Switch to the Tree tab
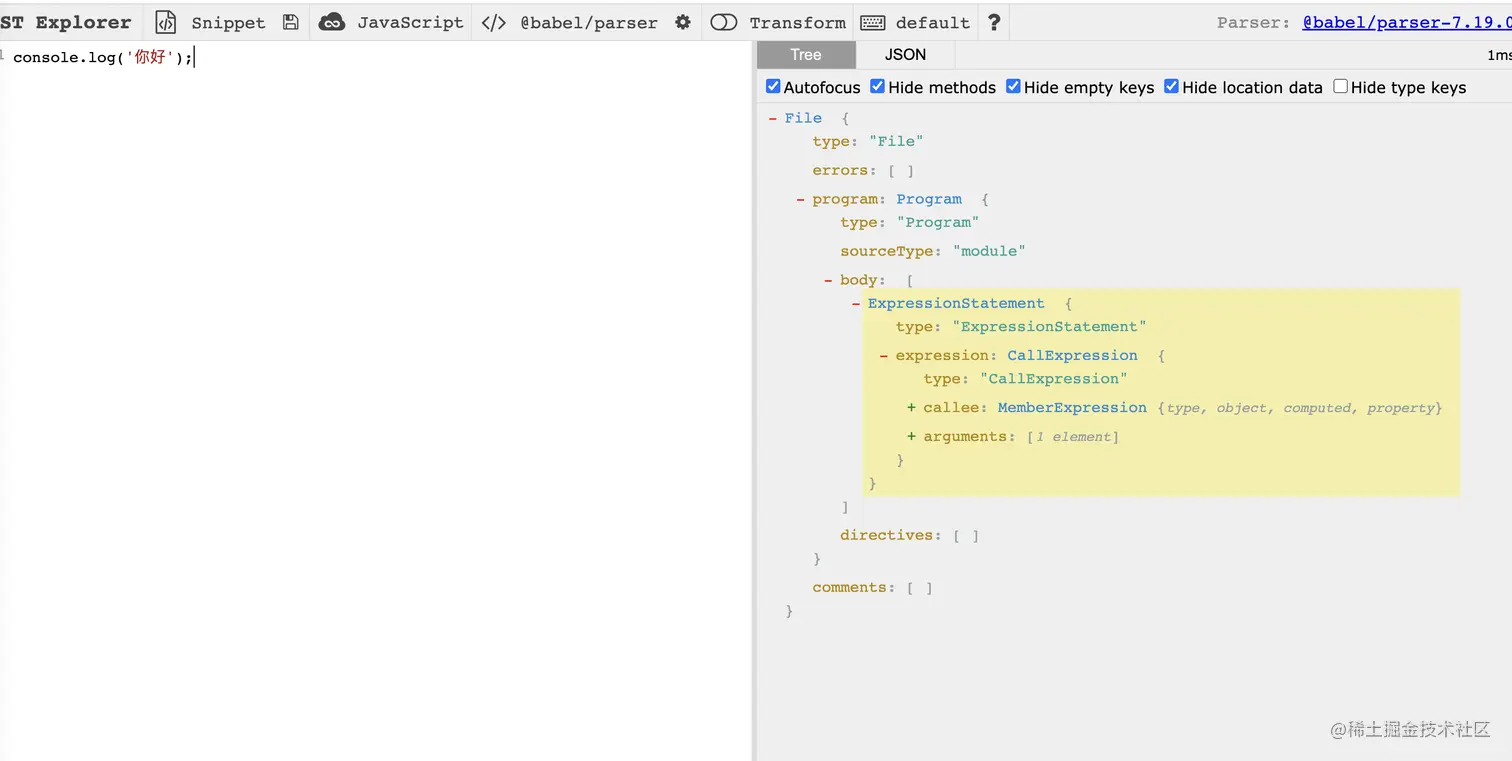The height and width of the screenshot is (761, 1512). 806,55
